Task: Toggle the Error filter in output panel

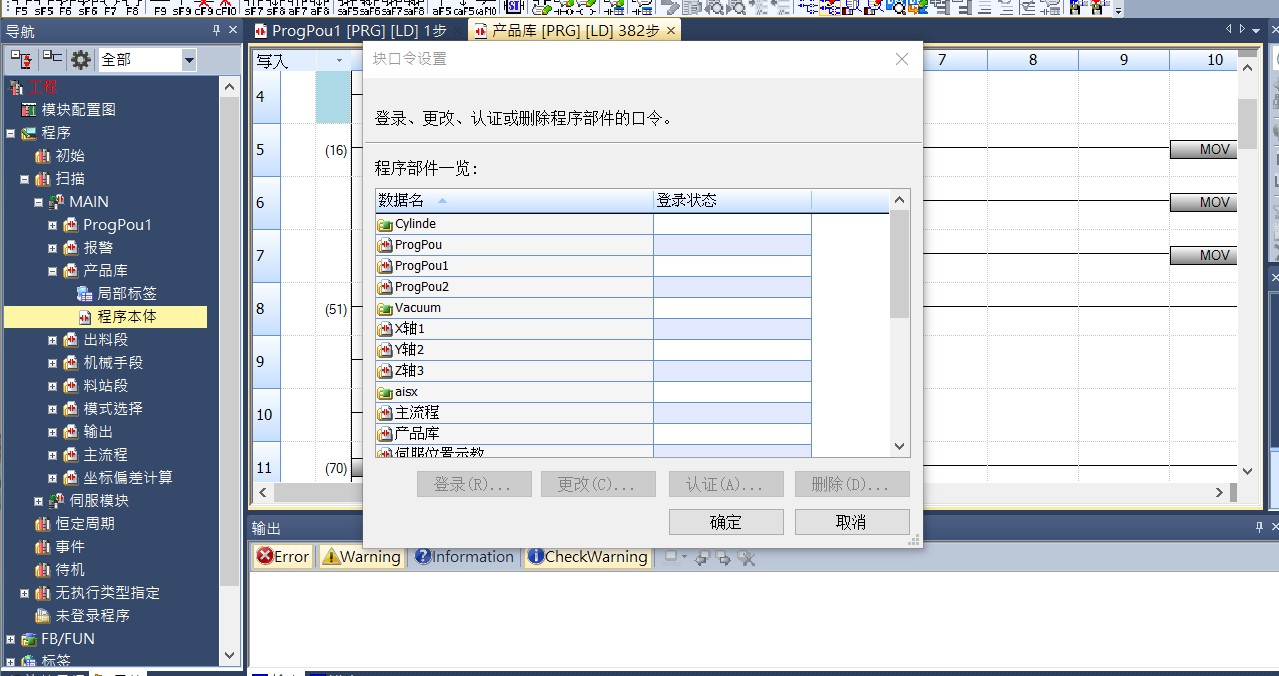Action: click(x=283, y=557)
